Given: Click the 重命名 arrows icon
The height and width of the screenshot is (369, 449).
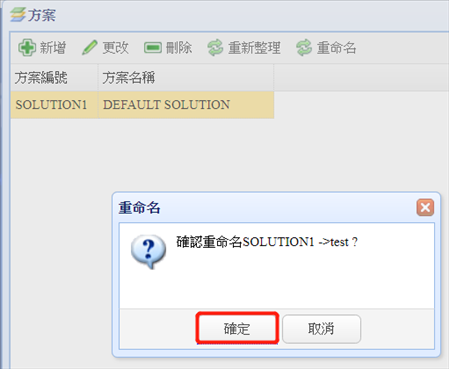Looking at the screenshot, I should 304,48.
